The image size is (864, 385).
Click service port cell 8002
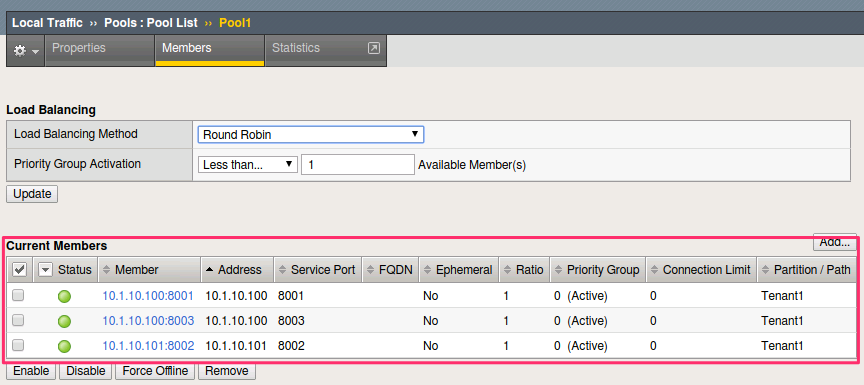pos(291,346)
